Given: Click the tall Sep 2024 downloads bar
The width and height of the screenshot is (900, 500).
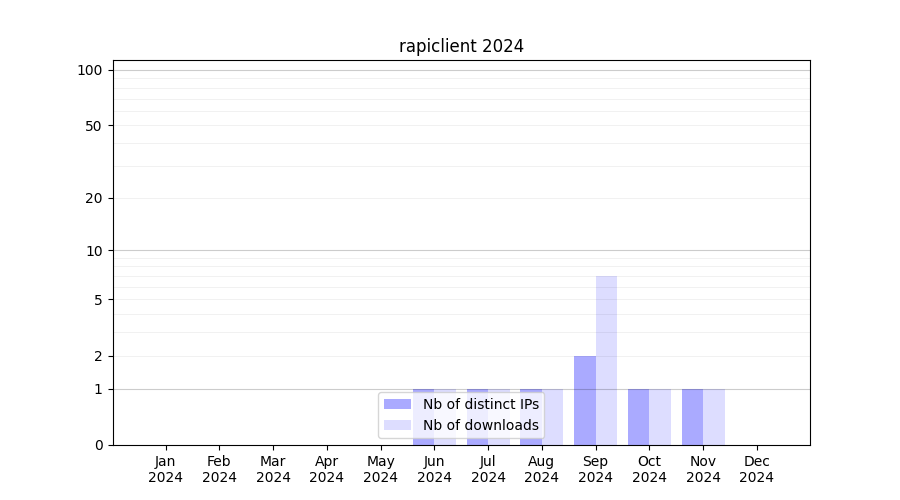Looking at the screenshot, I should click(x=606, y=360).
